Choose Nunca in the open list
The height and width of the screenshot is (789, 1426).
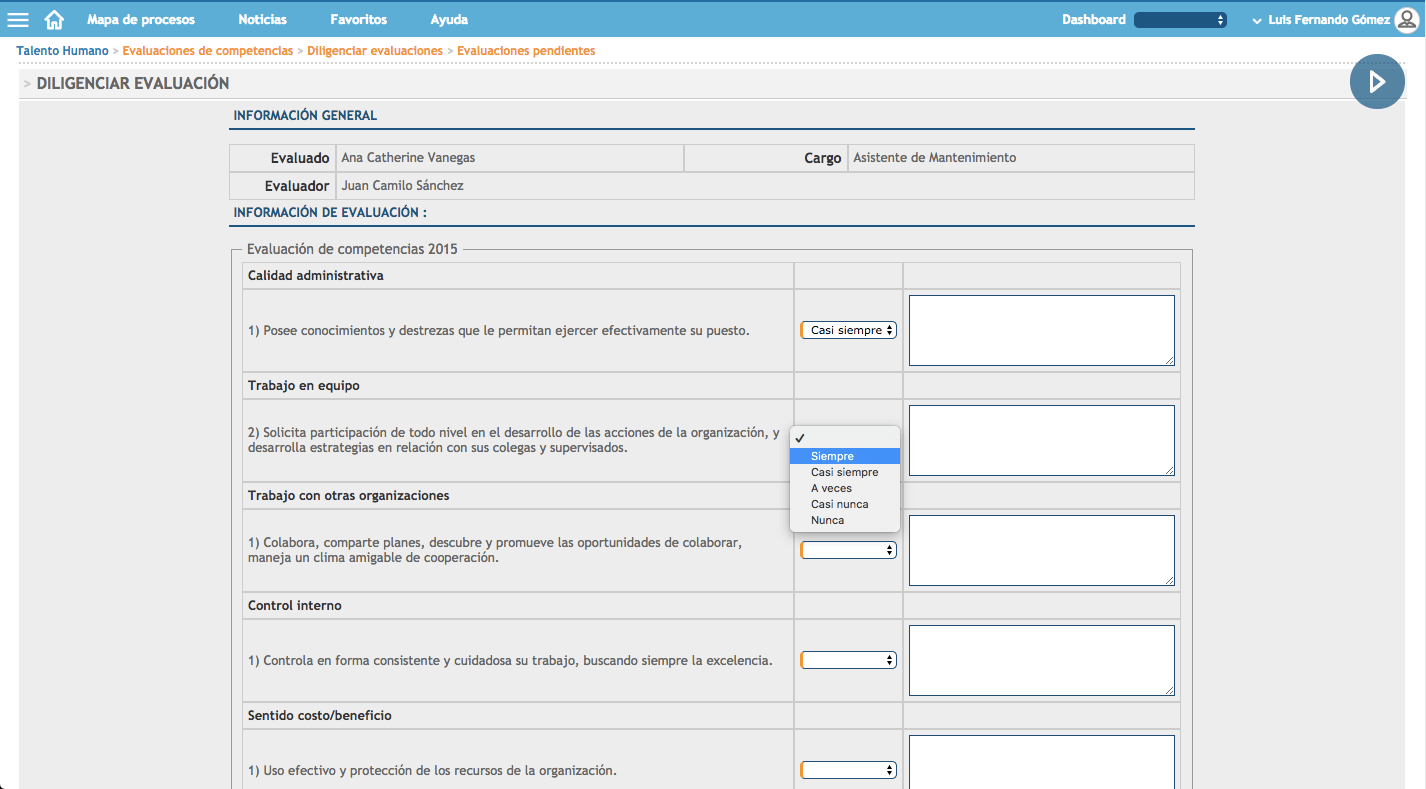click(x=845, y=520)
